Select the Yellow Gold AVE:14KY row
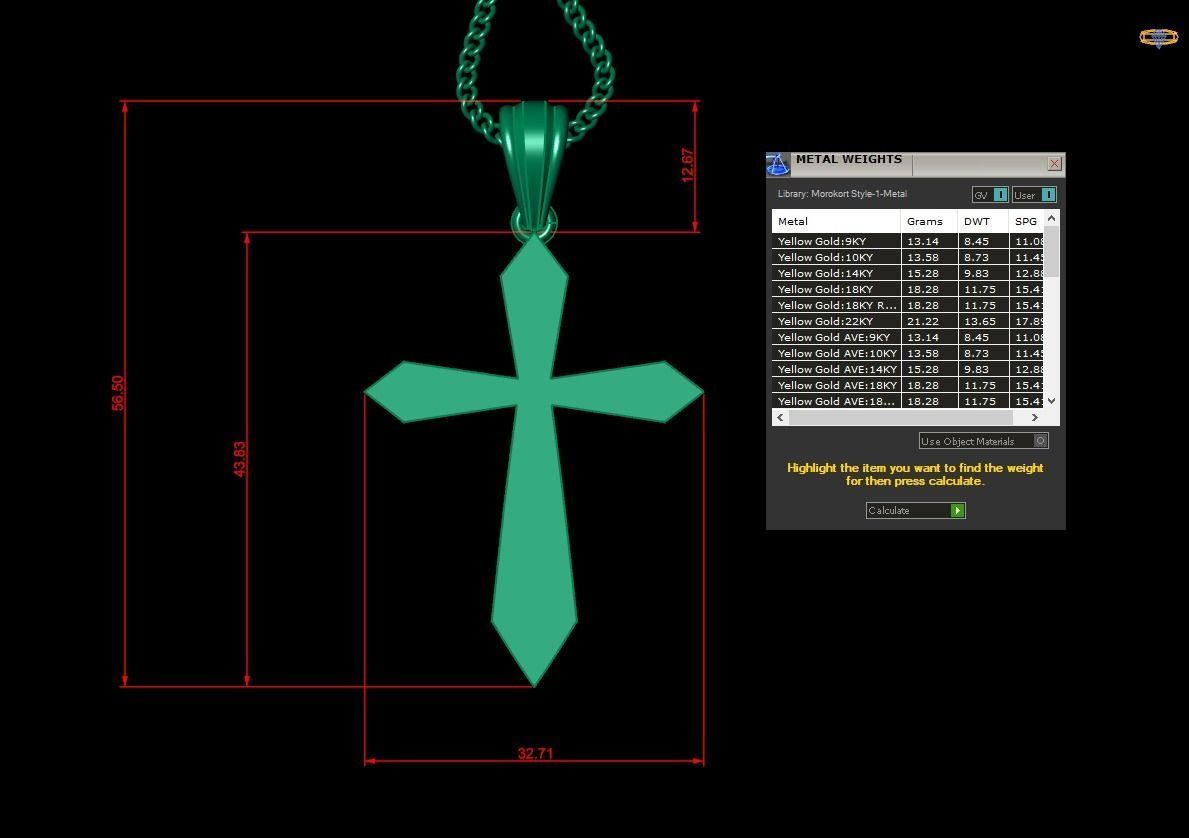This screenshot has height=838, width=1189. tap(908, 369)
